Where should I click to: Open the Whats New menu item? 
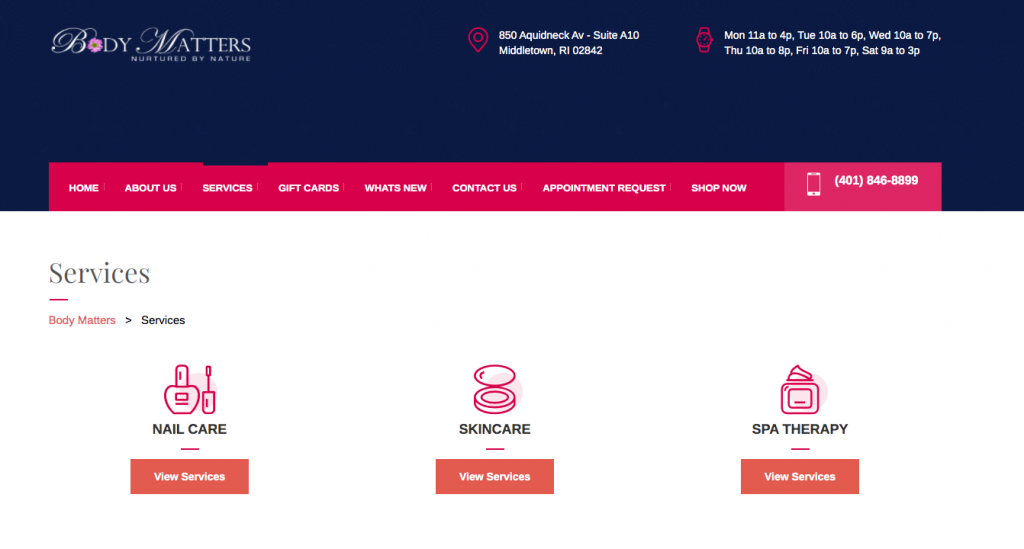(395, 188)
